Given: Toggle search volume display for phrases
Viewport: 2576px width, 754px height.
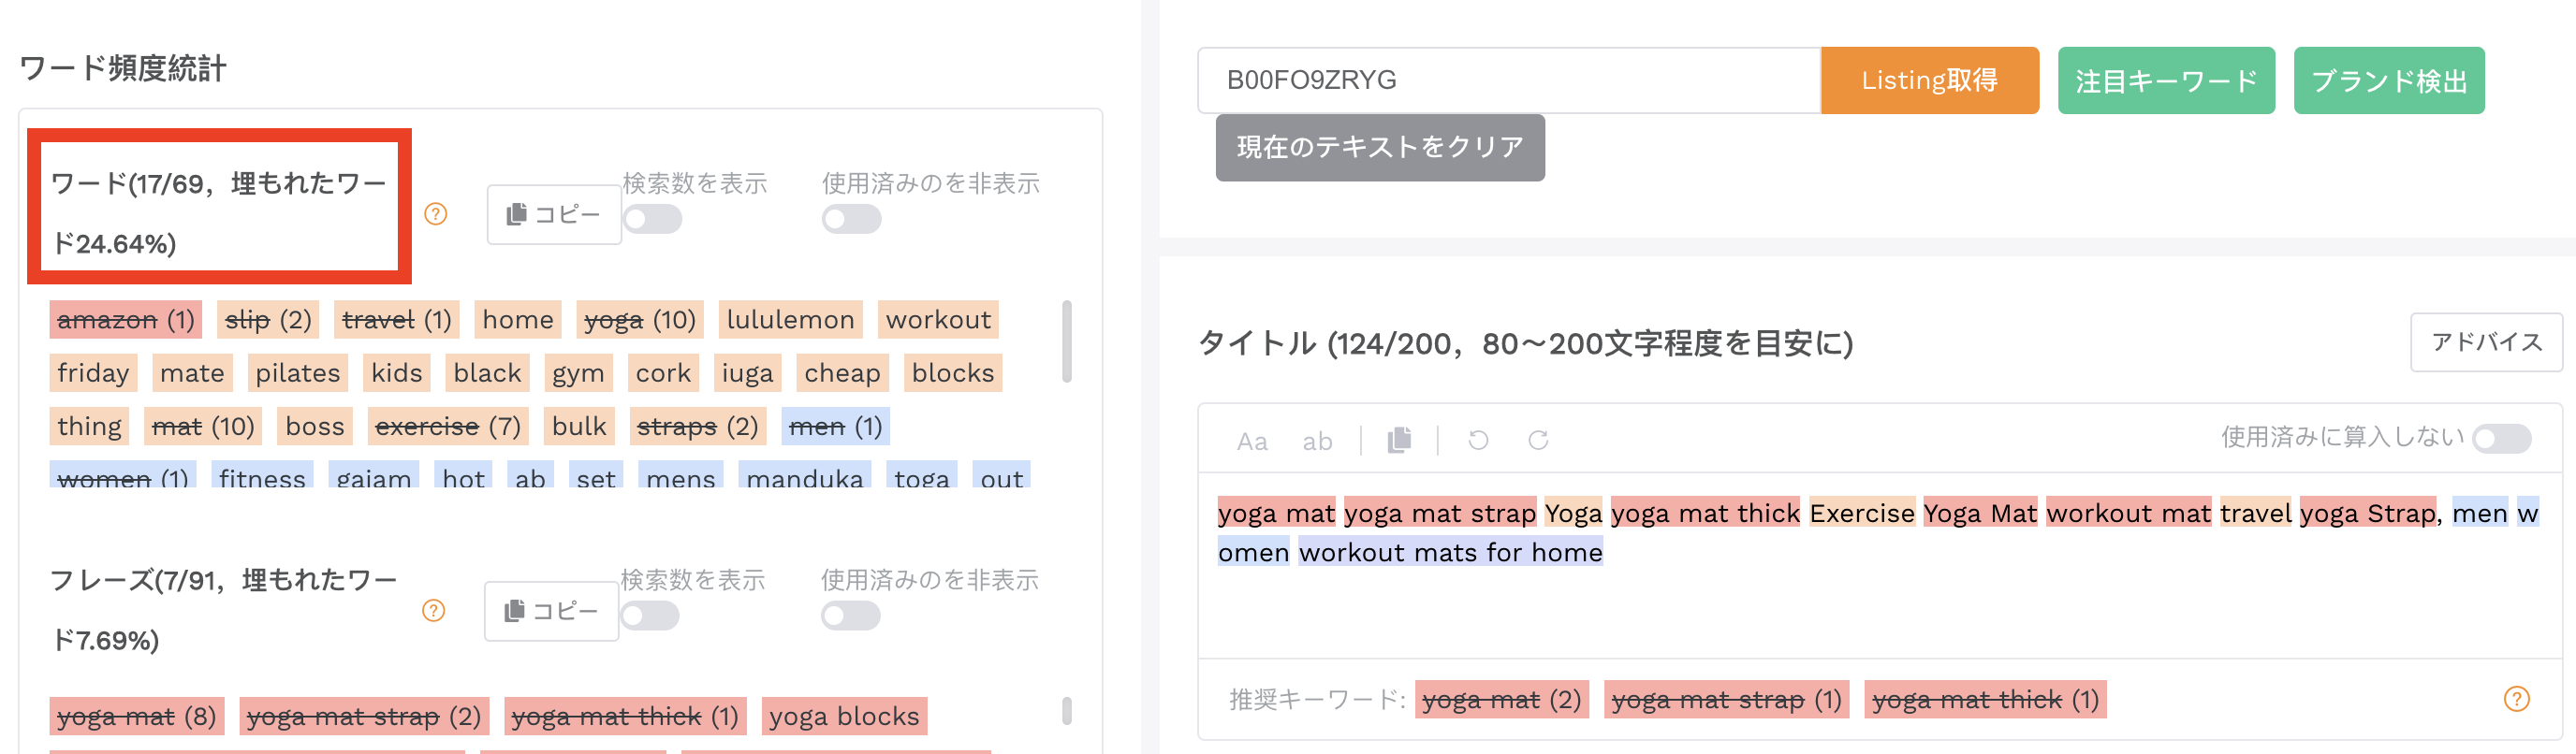Looking at the screenshot, I should tap(650, 616).
